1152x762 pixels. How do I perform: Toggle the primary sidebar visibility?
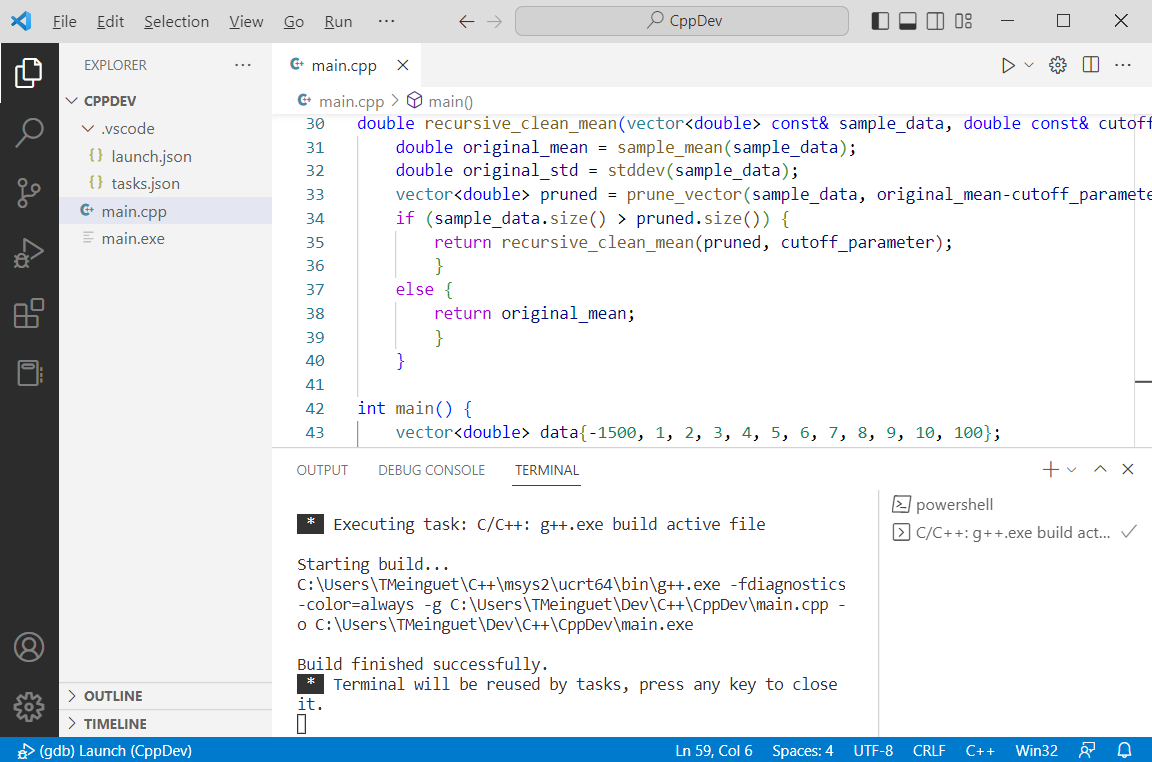pos(879,20)
